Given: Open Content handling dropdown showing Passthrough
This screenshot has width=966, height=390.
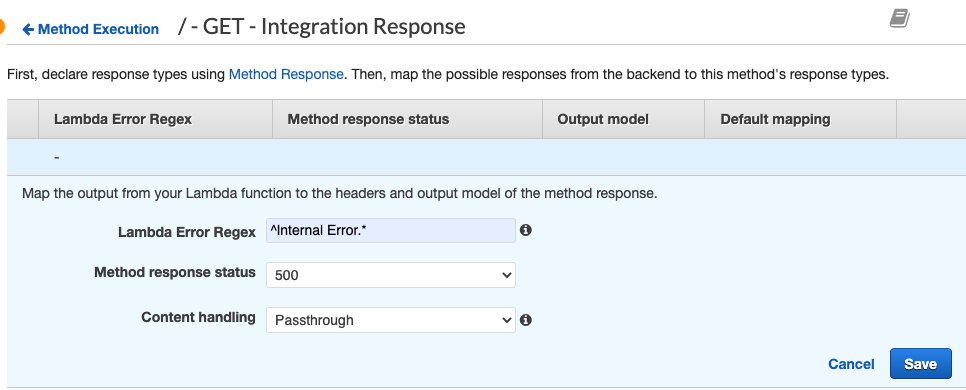Looking at the screenshot, I should click(391, 320).
